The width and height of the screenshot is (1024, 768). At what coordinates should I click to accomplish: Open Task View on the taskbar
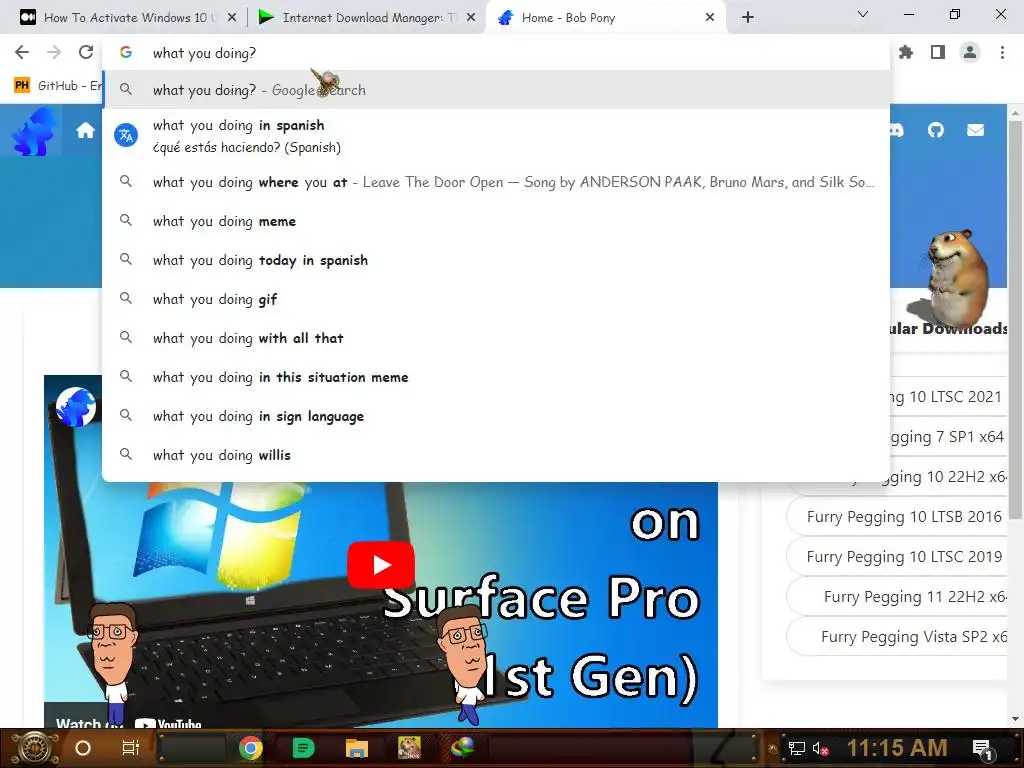coord(131,748)
